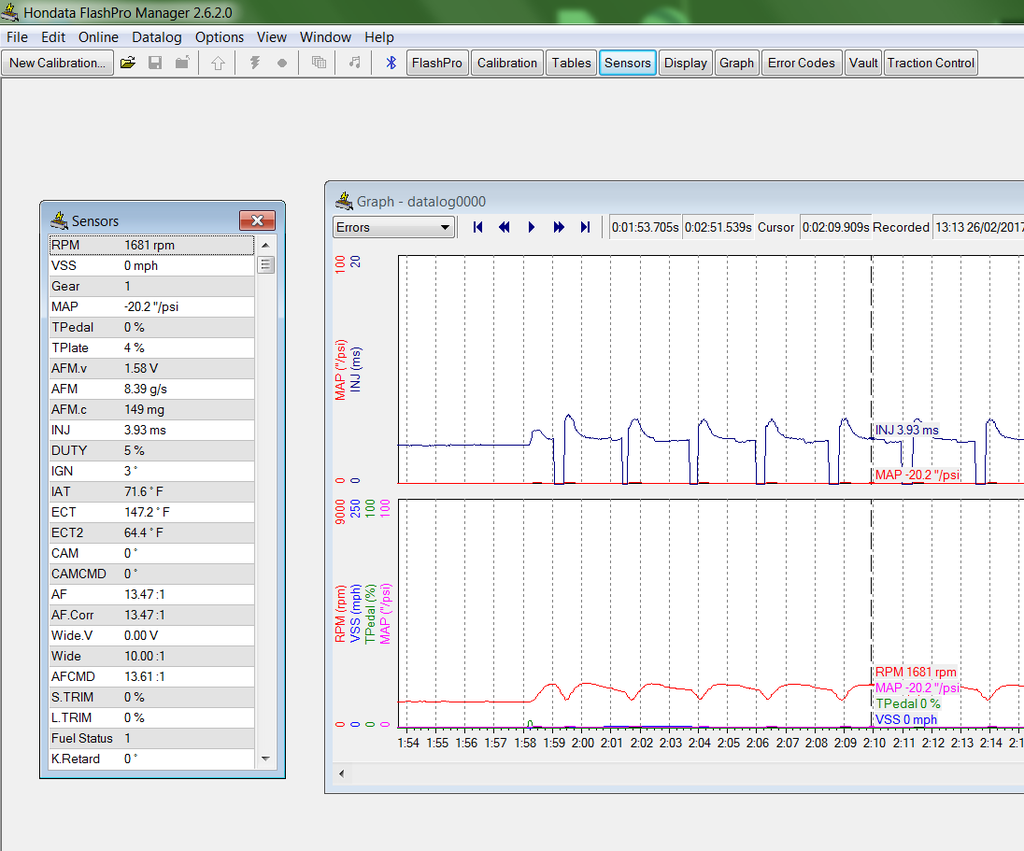The width and height of the screenshot is (1024, 851).
Task: Open the Traction Control button
Action: (x=931, y=63)
